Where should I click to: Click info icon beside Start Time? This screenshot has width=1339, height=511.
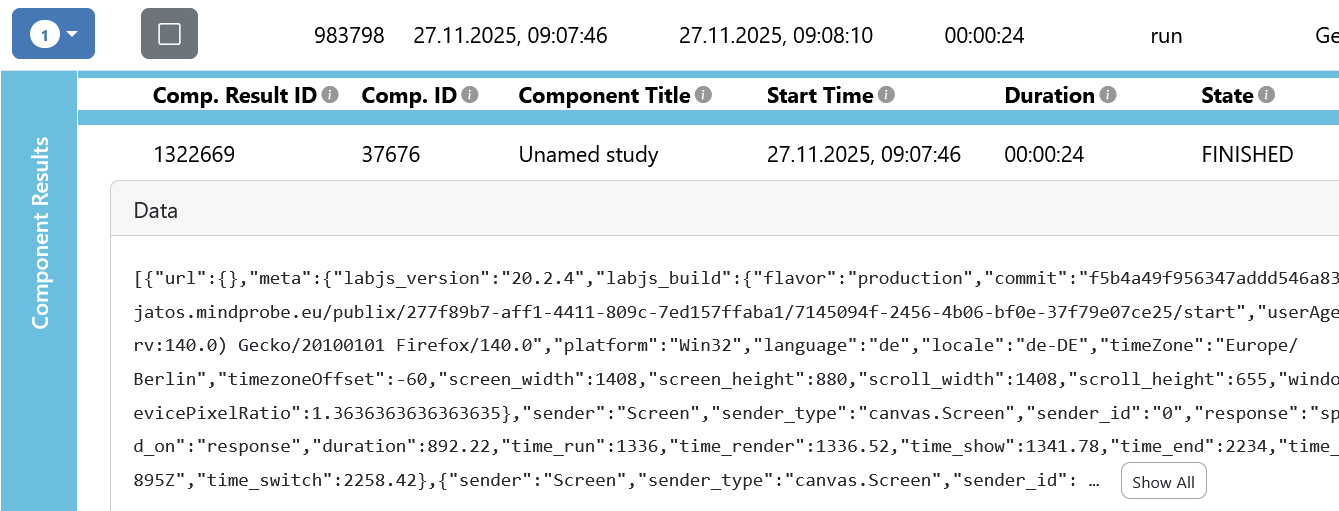click(x=886, y=95)
